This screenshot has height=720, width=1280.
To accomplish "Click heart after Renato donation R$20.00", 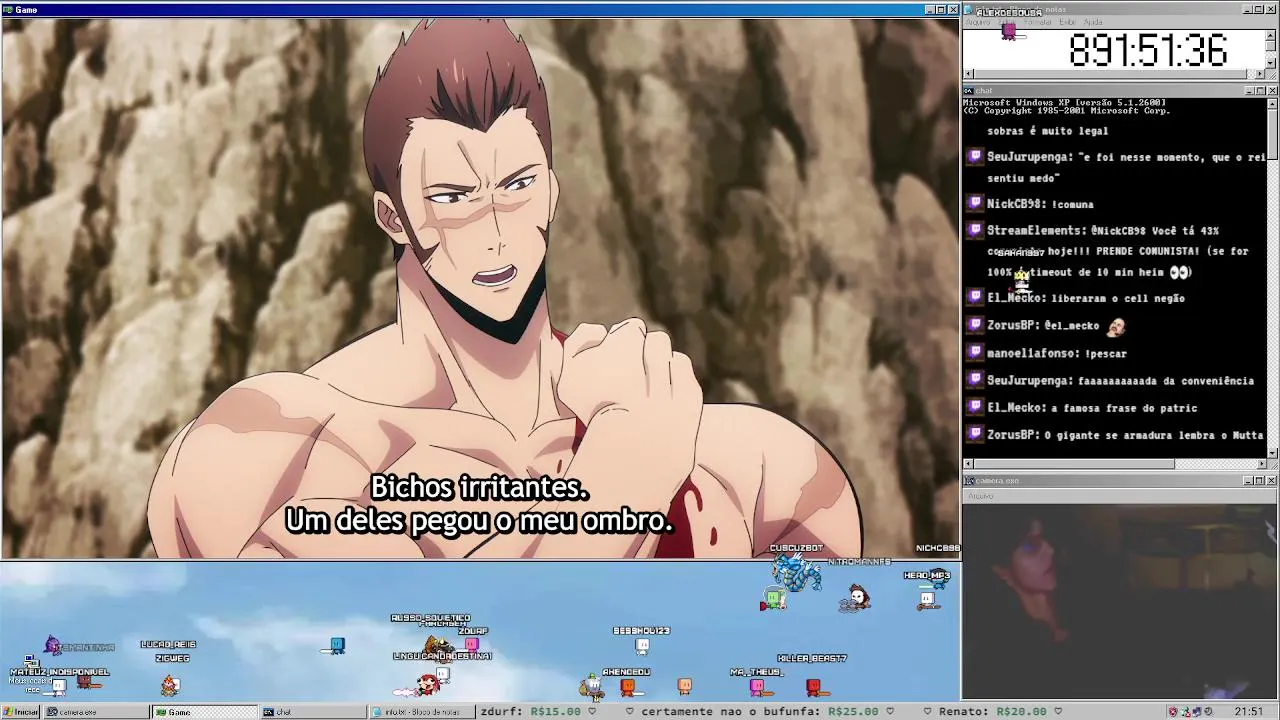I will click(x=1058, y=712).
